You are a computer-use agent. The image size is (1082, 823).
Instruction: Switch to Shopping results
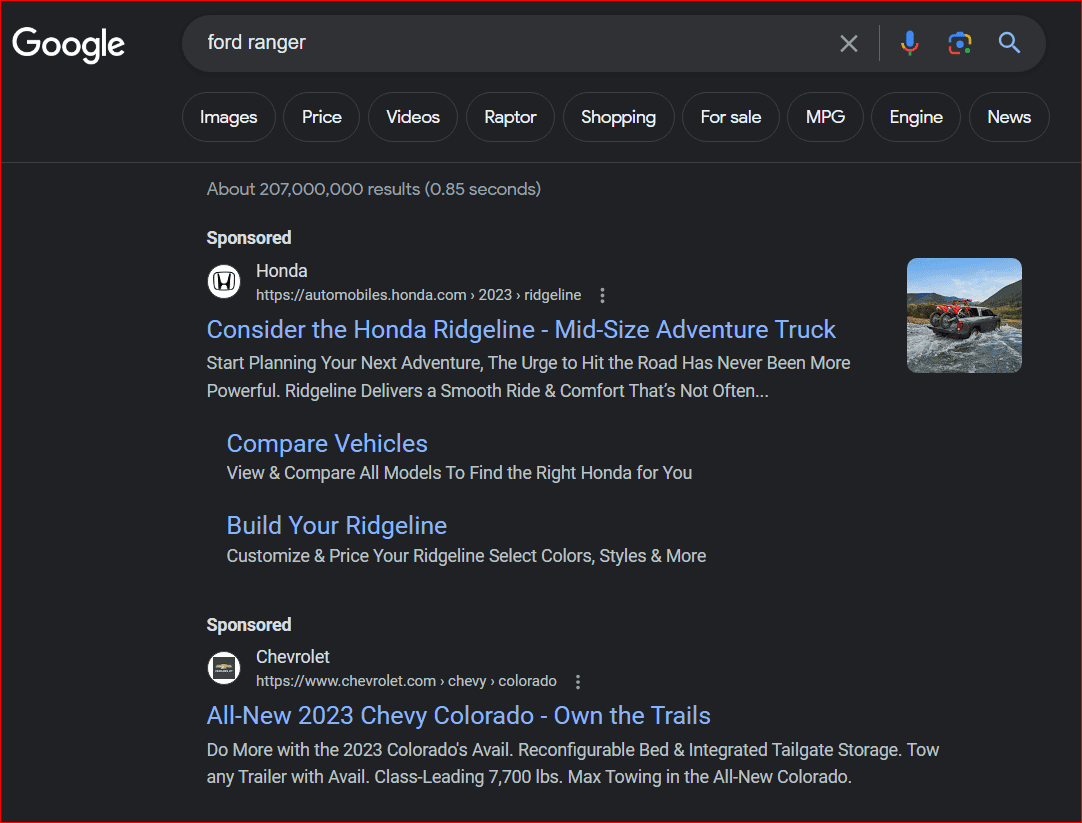tap(618, 117)
